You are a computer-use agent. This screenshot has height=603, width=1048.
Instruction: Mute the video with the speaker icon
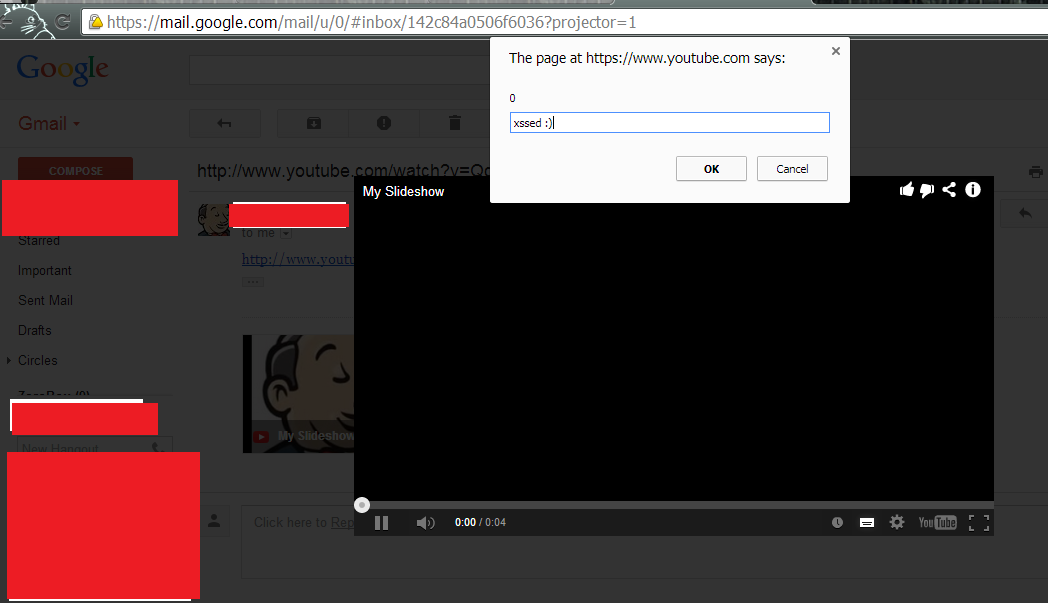point(425,523)
